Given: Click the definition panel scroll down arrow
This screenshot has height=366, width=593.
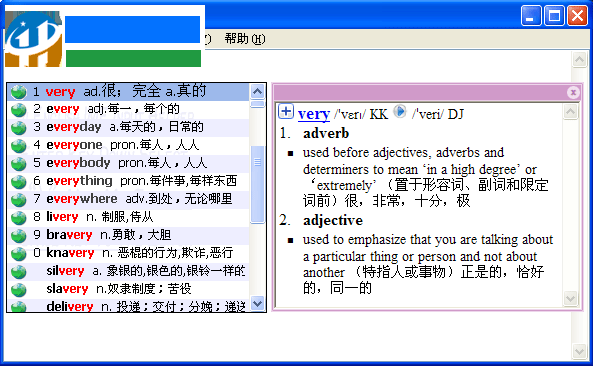Looking at the screenshot, I should coord(570,298).
